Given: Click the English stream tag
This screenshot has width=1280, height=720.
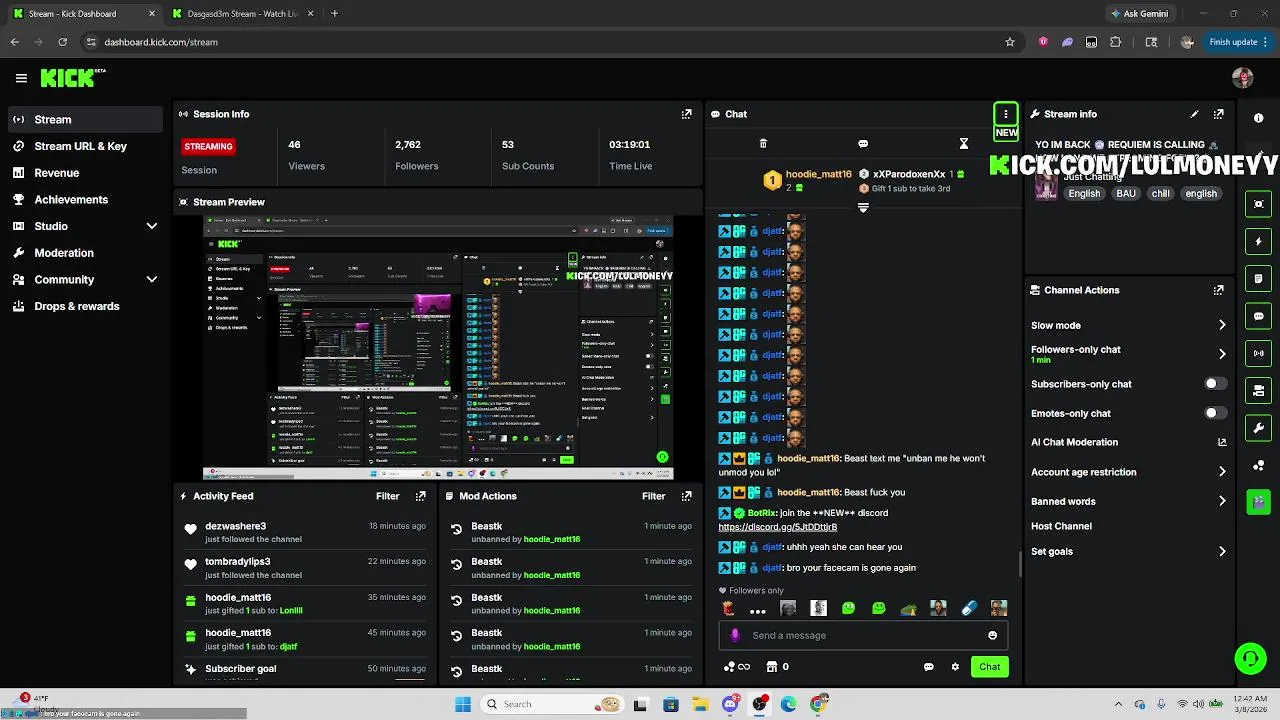Looking at the screenshot, I should (1084, 194).
